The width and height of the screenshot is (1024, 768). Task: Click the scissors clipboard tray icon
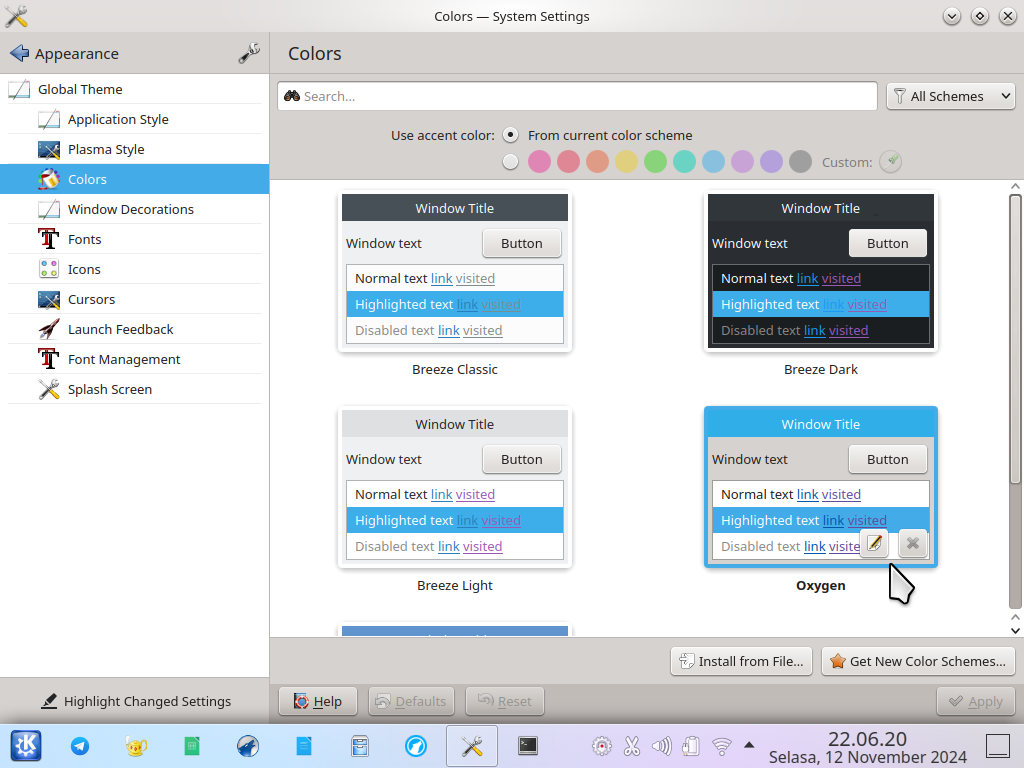pyautogui.click(x=632, y=746)
